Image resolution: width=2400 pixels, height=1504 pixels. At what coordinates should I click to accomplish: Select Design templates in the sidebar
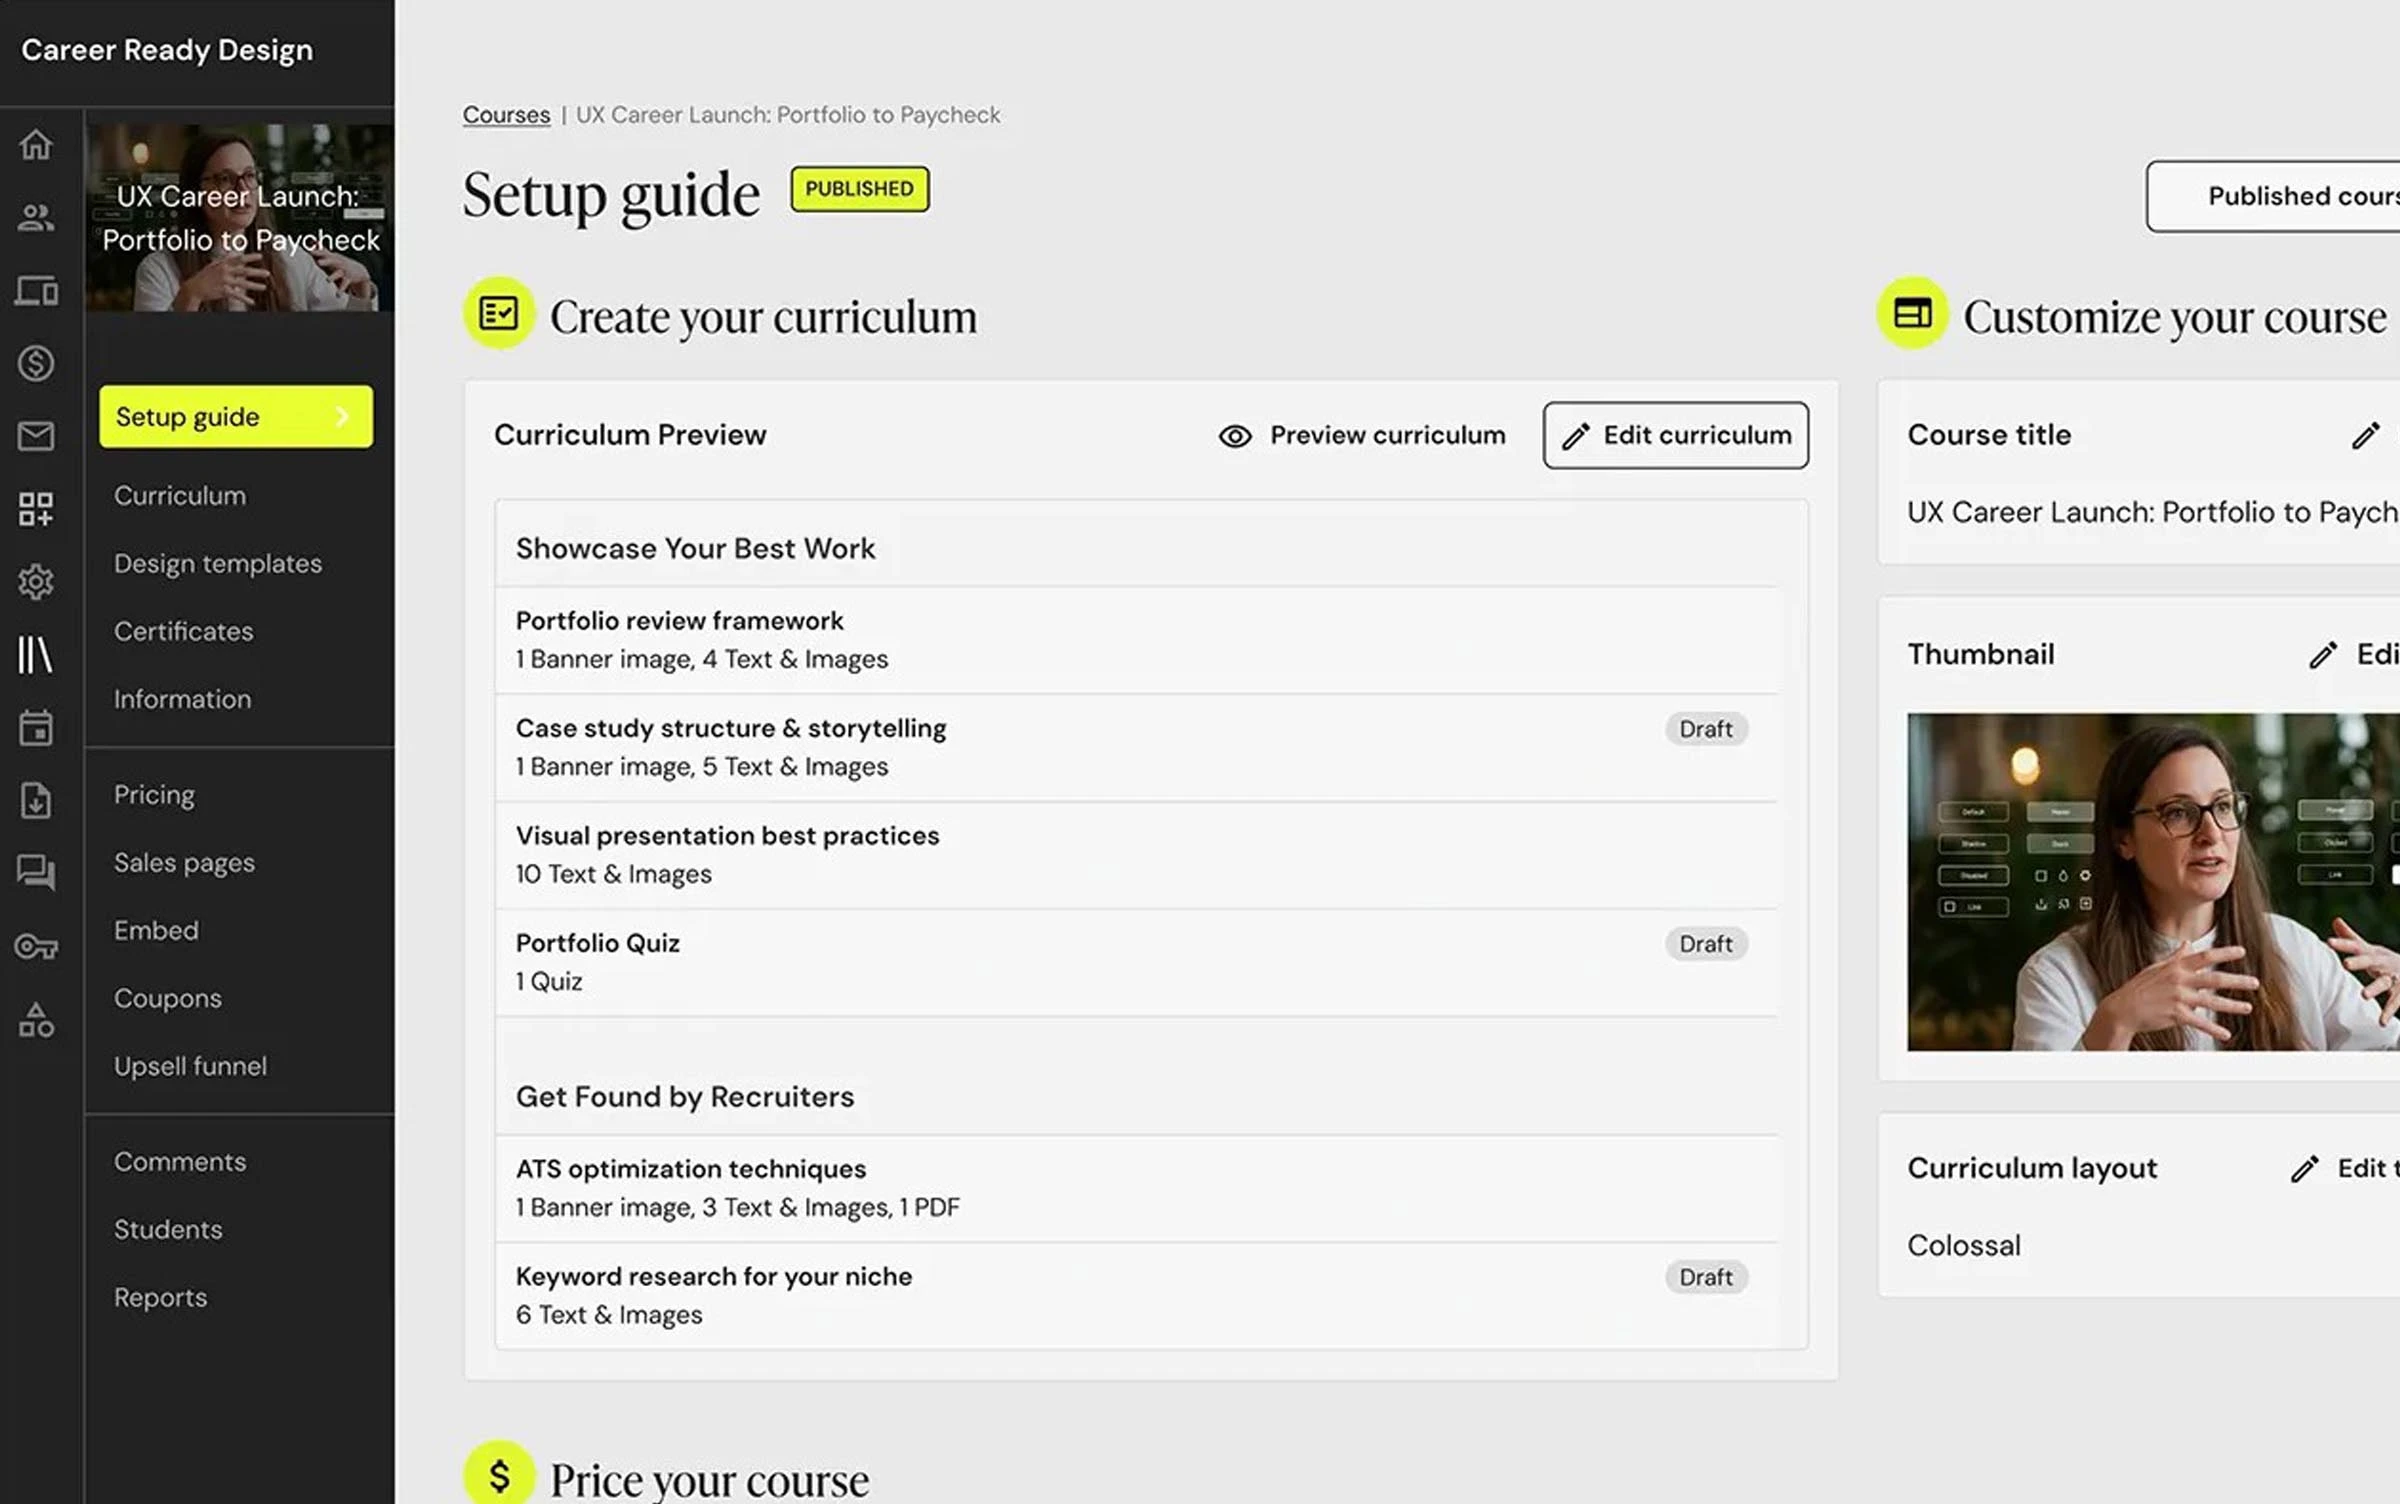point(218,564)
